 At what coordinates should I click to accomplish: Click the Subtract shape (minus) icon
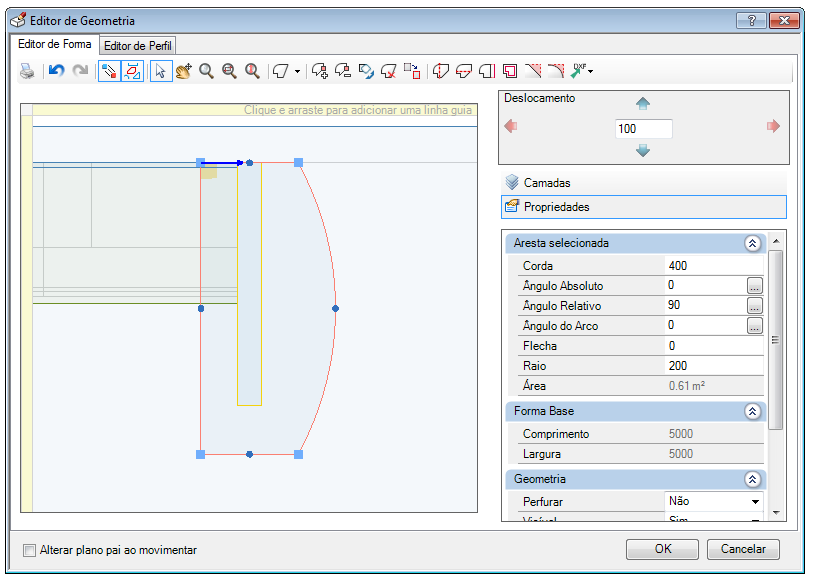pos(343,71)
